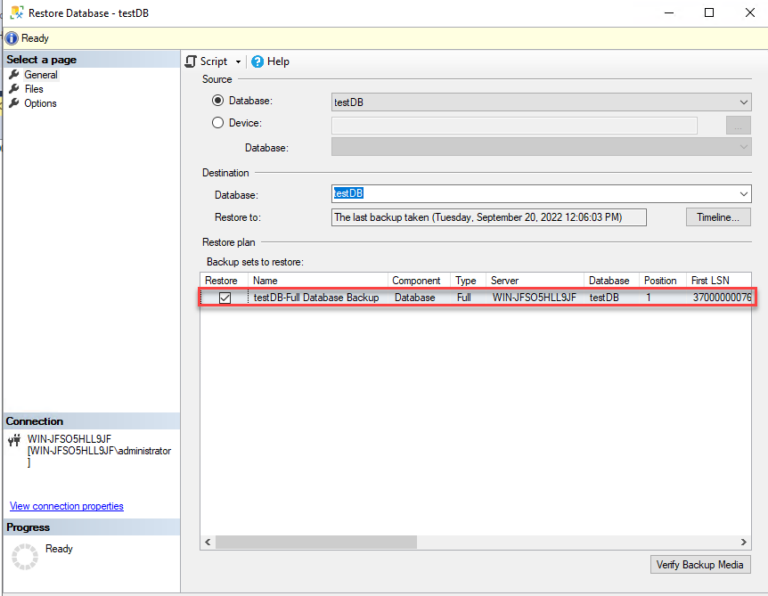768x596 pixels.
Task: Switch to the Options page
Action: [40, 103]
